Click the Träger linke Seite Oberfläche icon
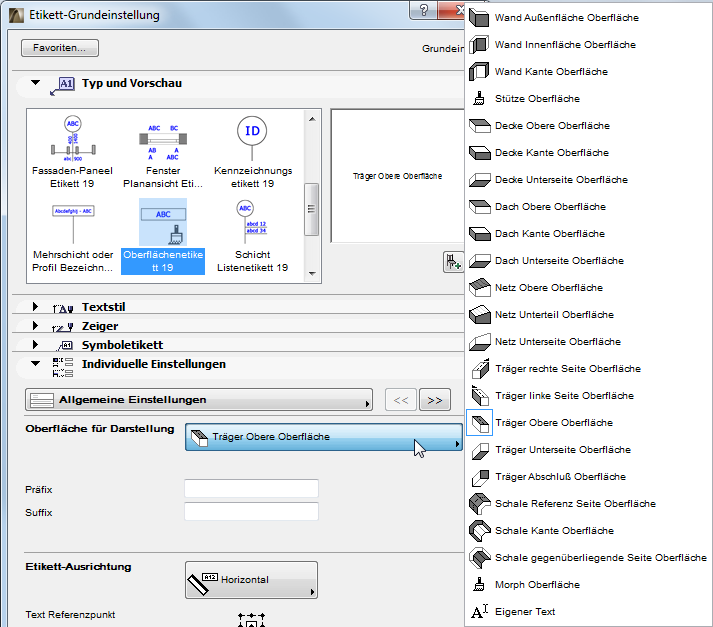 coord(480,396)
